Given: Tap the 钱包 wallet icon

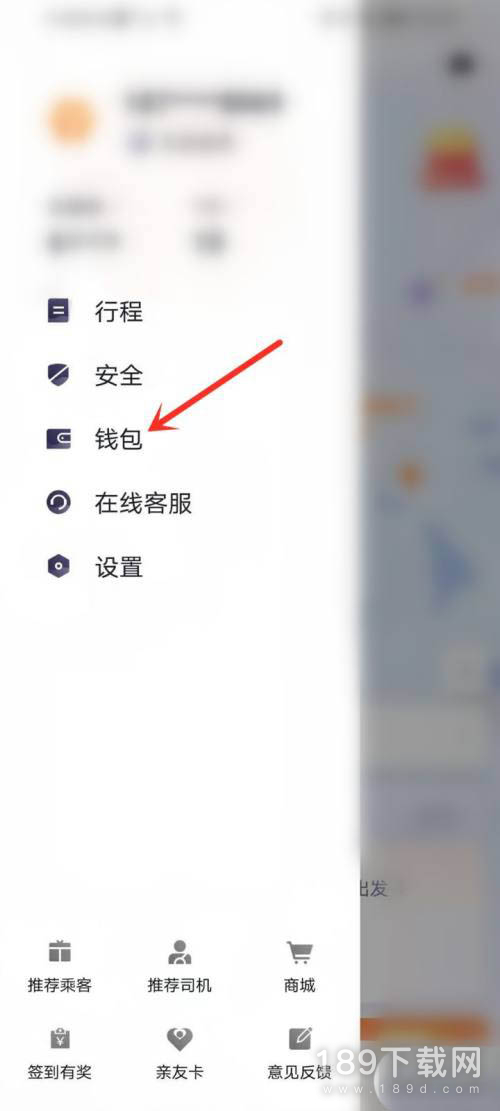Looking at the screenshot, I should coord(58,439).
